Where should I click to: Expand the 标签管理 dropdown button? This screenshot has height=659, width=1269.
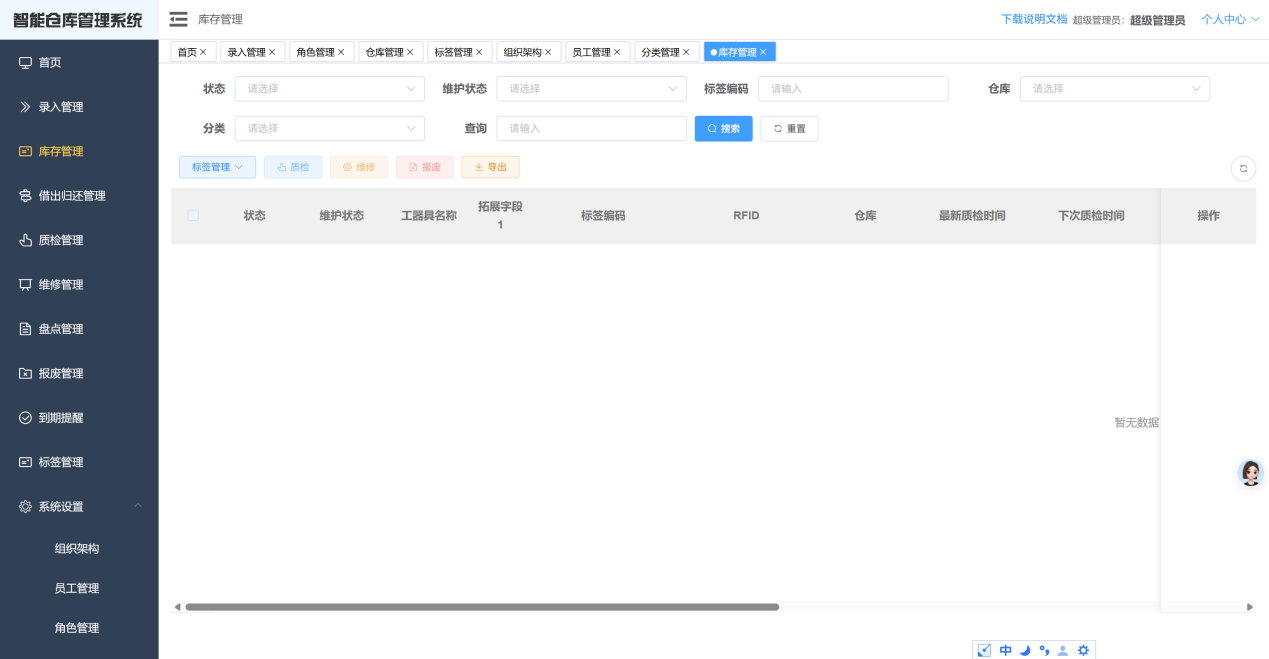[217, 166]
